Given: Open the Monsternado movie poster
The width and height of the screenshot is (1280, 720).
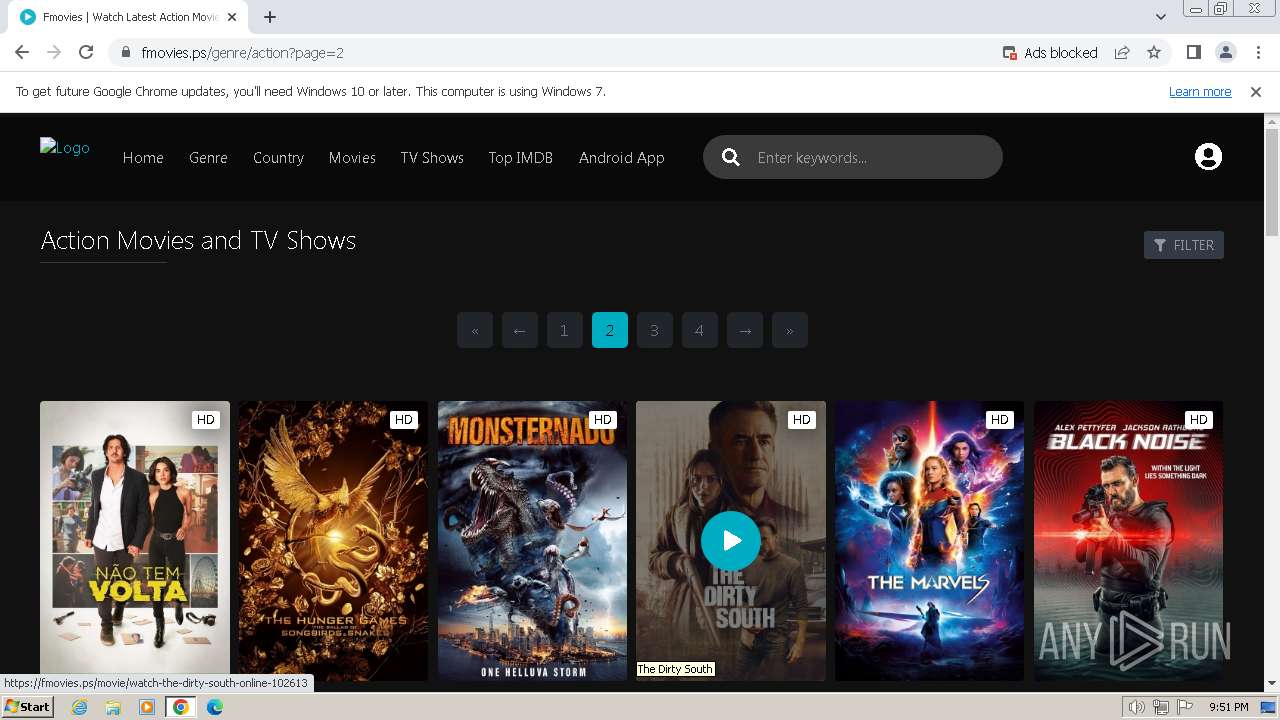Looking at the screenshot, I should (532, 541).
